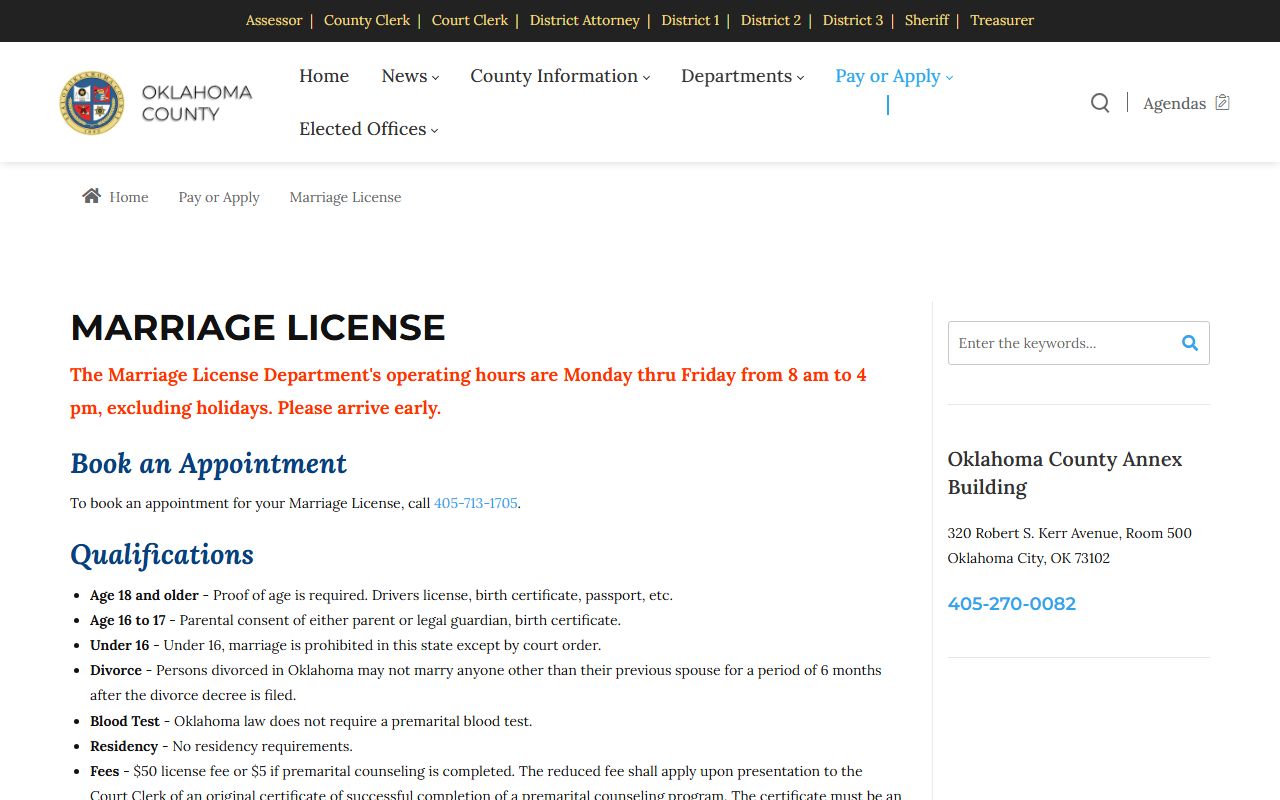Go to Home in main navigation
This screenshot has width=1280, height=800.
tap(324, 76)
